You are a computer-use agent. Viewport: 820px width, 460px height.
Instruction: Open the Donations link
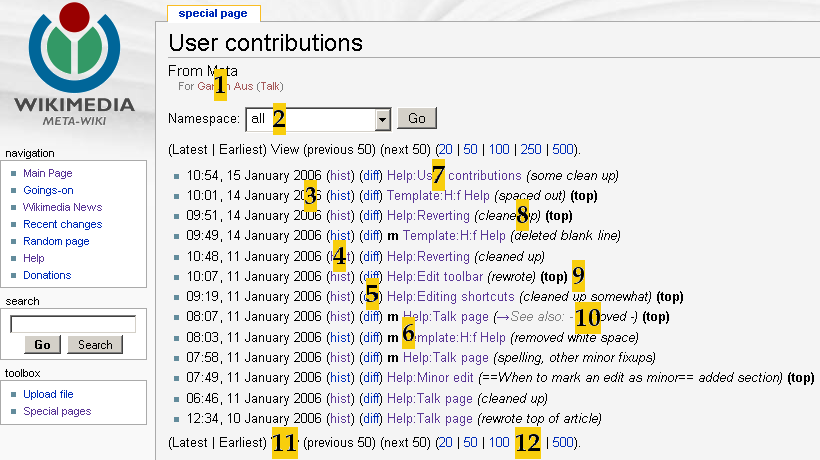click(x=47, y=275)
